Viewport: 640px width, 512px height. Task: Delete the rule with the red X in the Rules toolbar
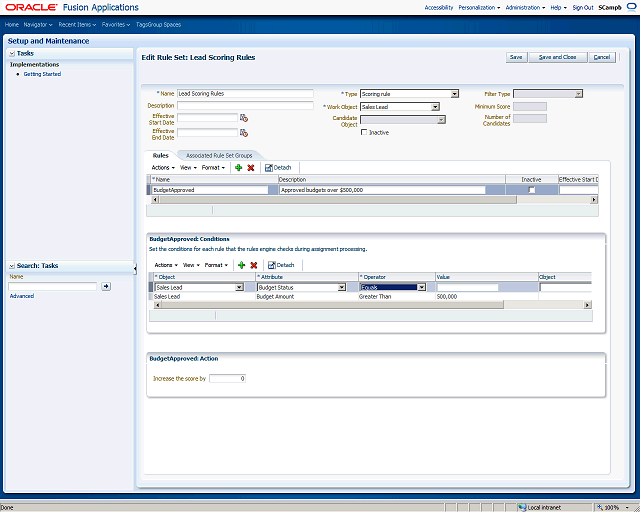[x=251, y=167]
